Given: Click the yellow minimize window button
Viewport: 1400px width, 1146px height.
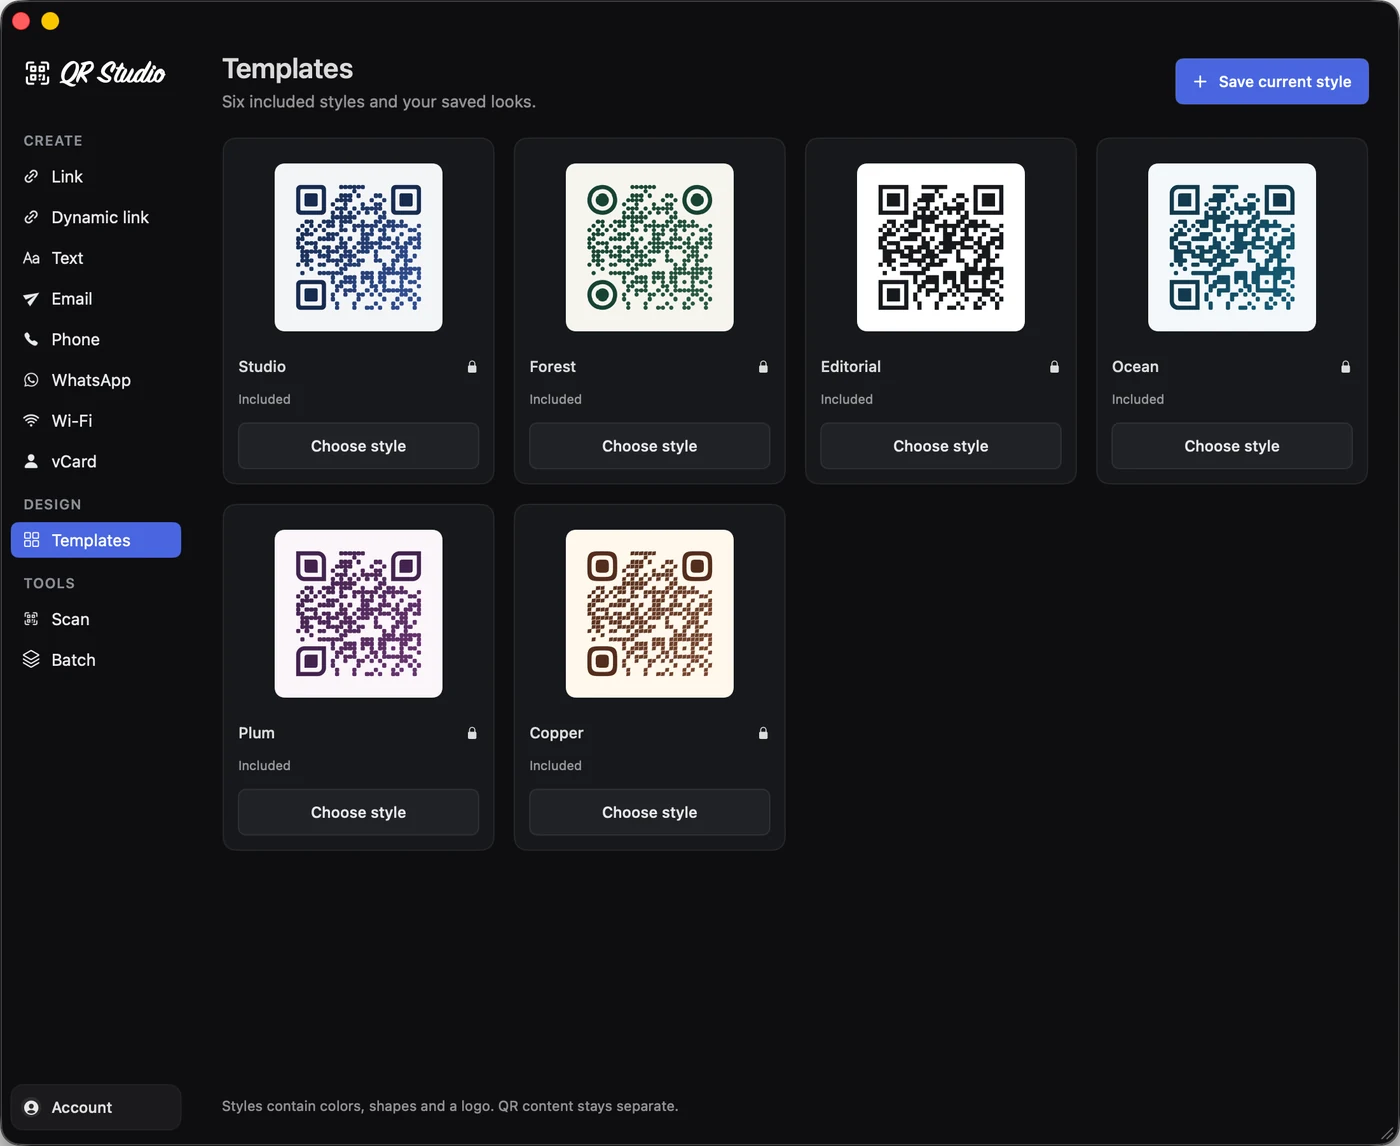Looking at the screenshot, I should [x=50, y=21].
